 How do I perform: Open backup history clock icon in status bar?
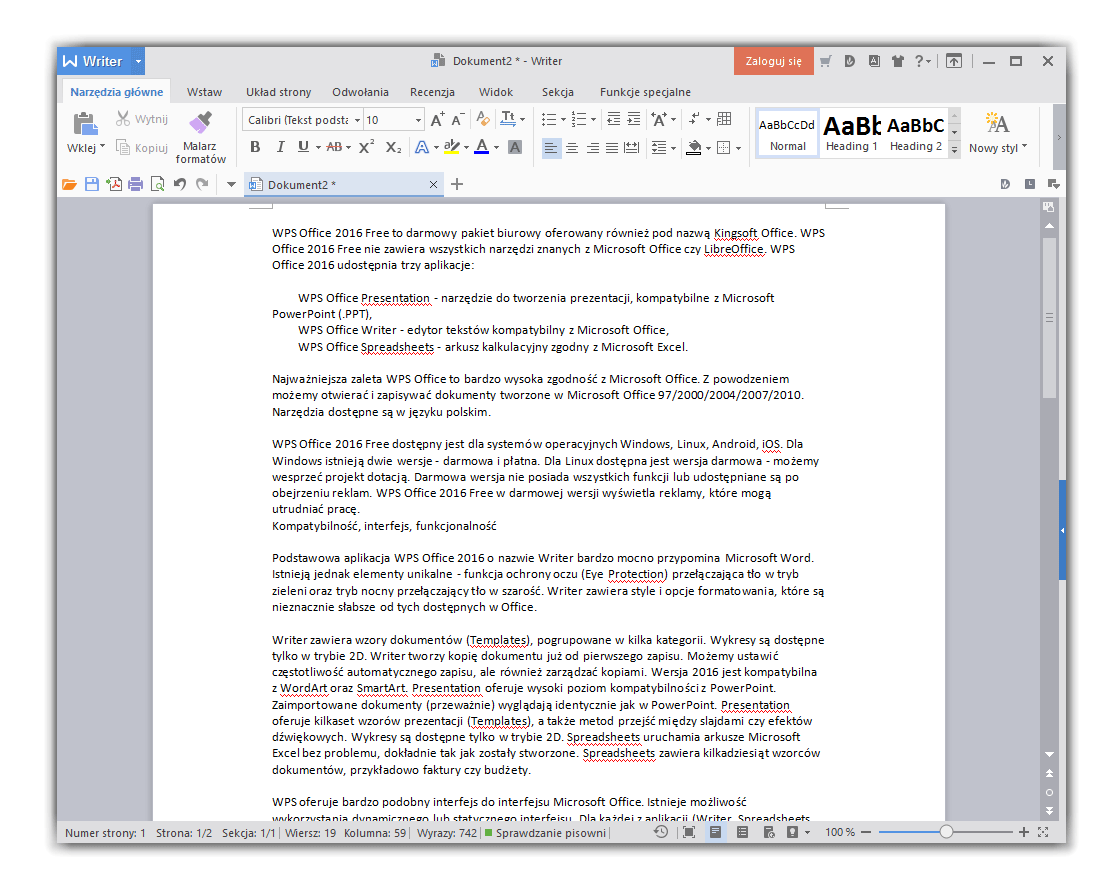click(661, 832)
